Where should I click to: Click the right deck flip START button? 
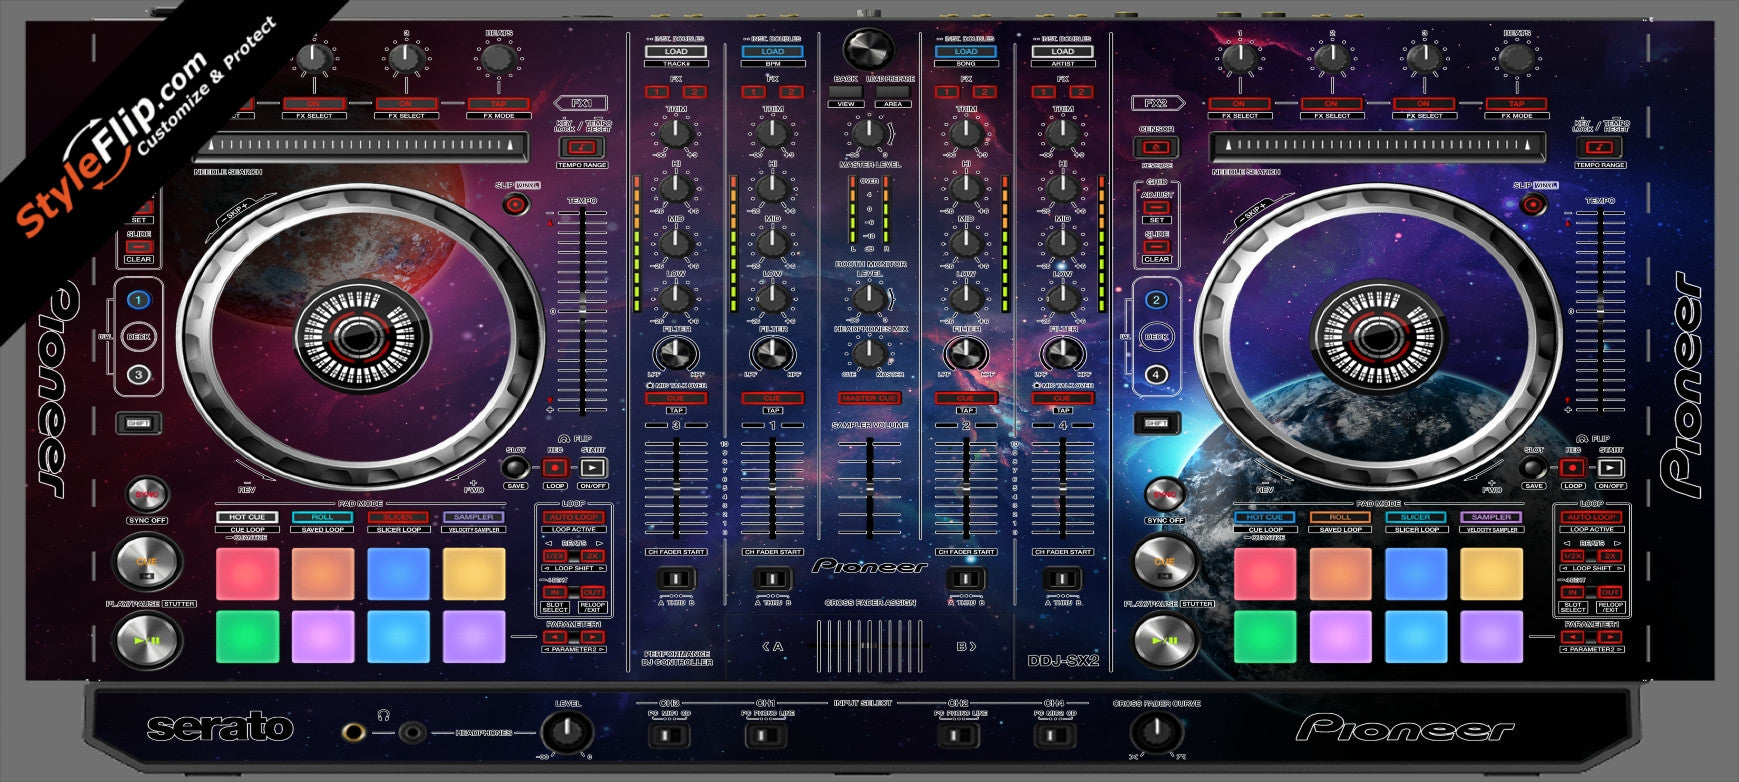coord(1610,467)
